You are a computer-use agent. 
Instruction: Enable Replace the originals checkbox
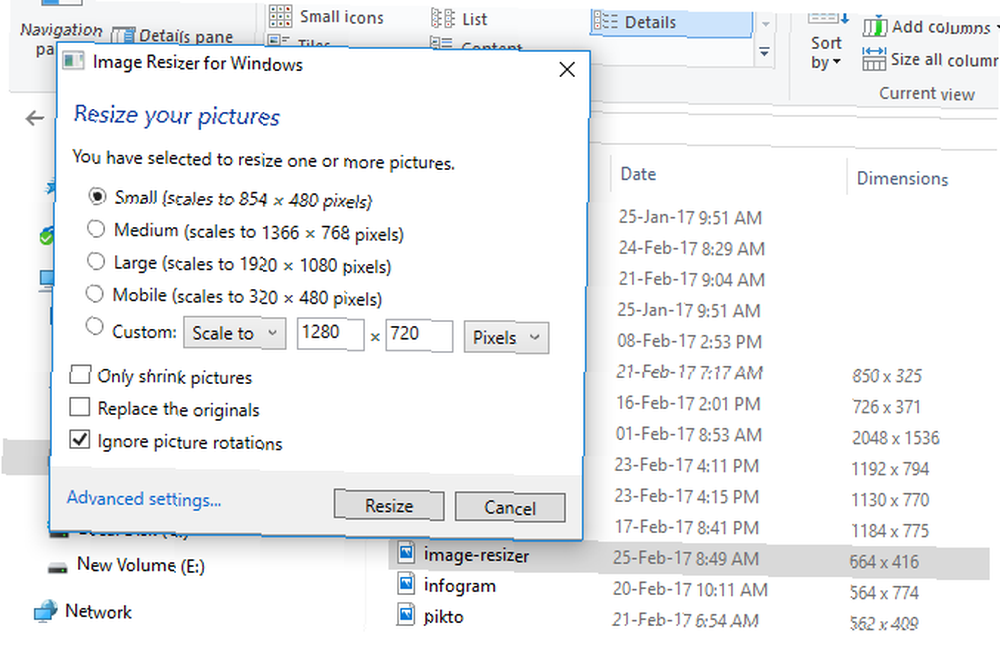[80, 407]
